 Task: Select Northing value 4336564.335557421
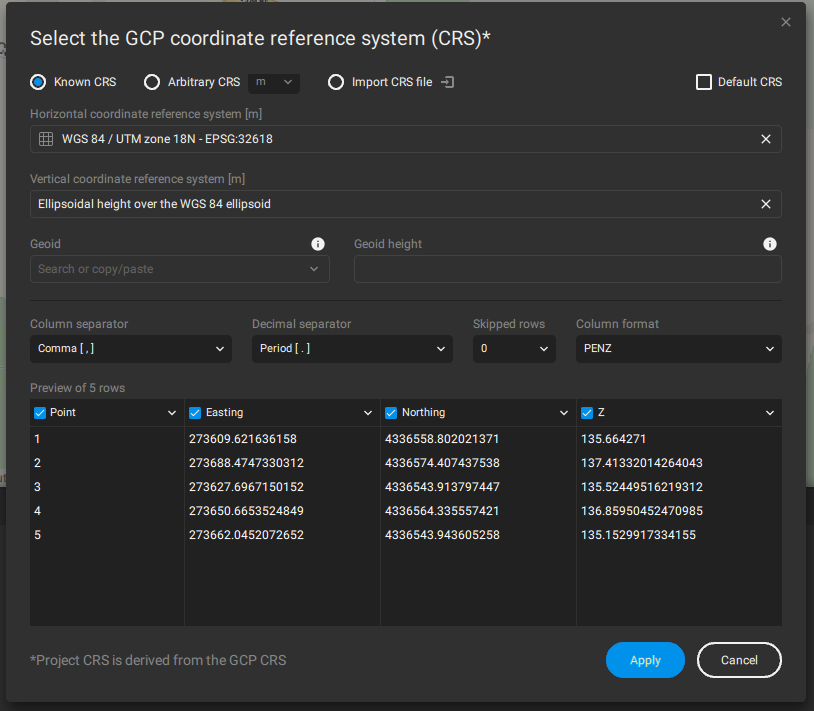[442, 511]
